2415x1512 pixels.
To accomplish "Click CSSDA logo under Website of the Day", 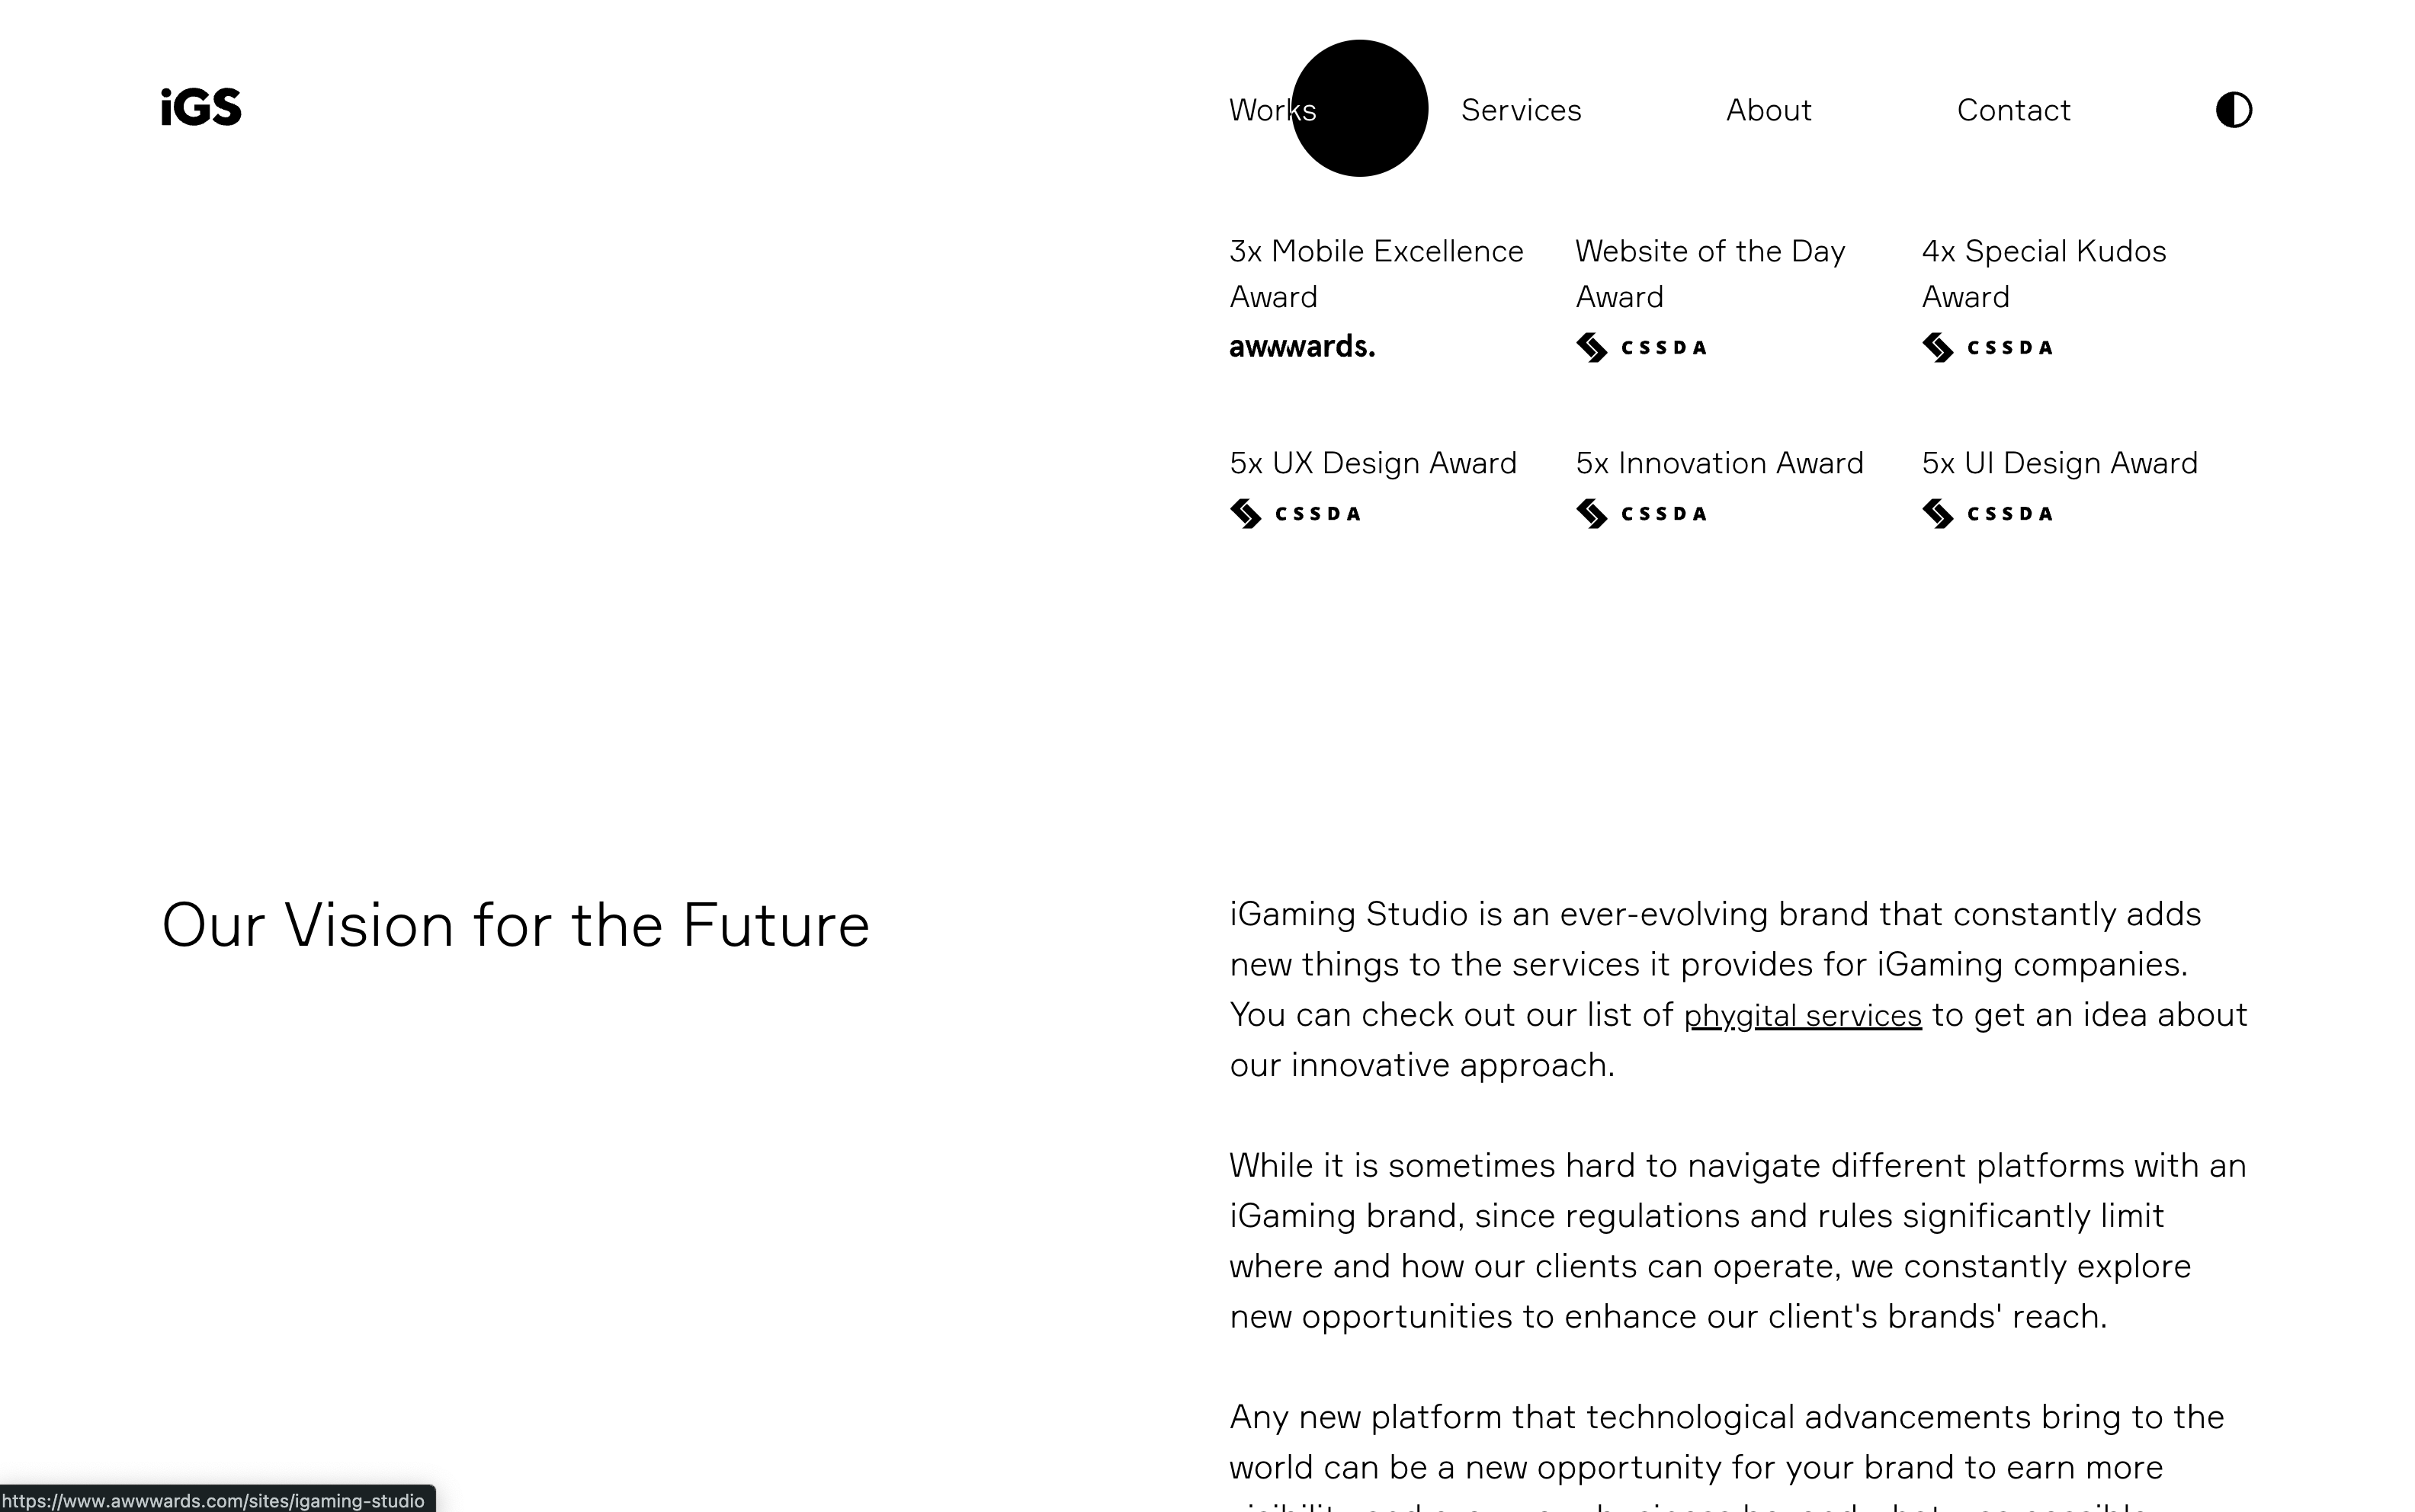I will (1641, 347).
